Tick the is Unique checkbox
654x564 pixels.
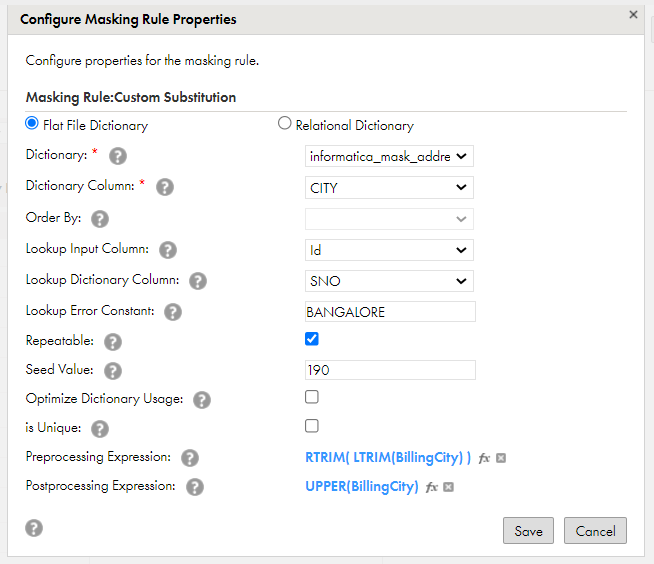point(312,426)
